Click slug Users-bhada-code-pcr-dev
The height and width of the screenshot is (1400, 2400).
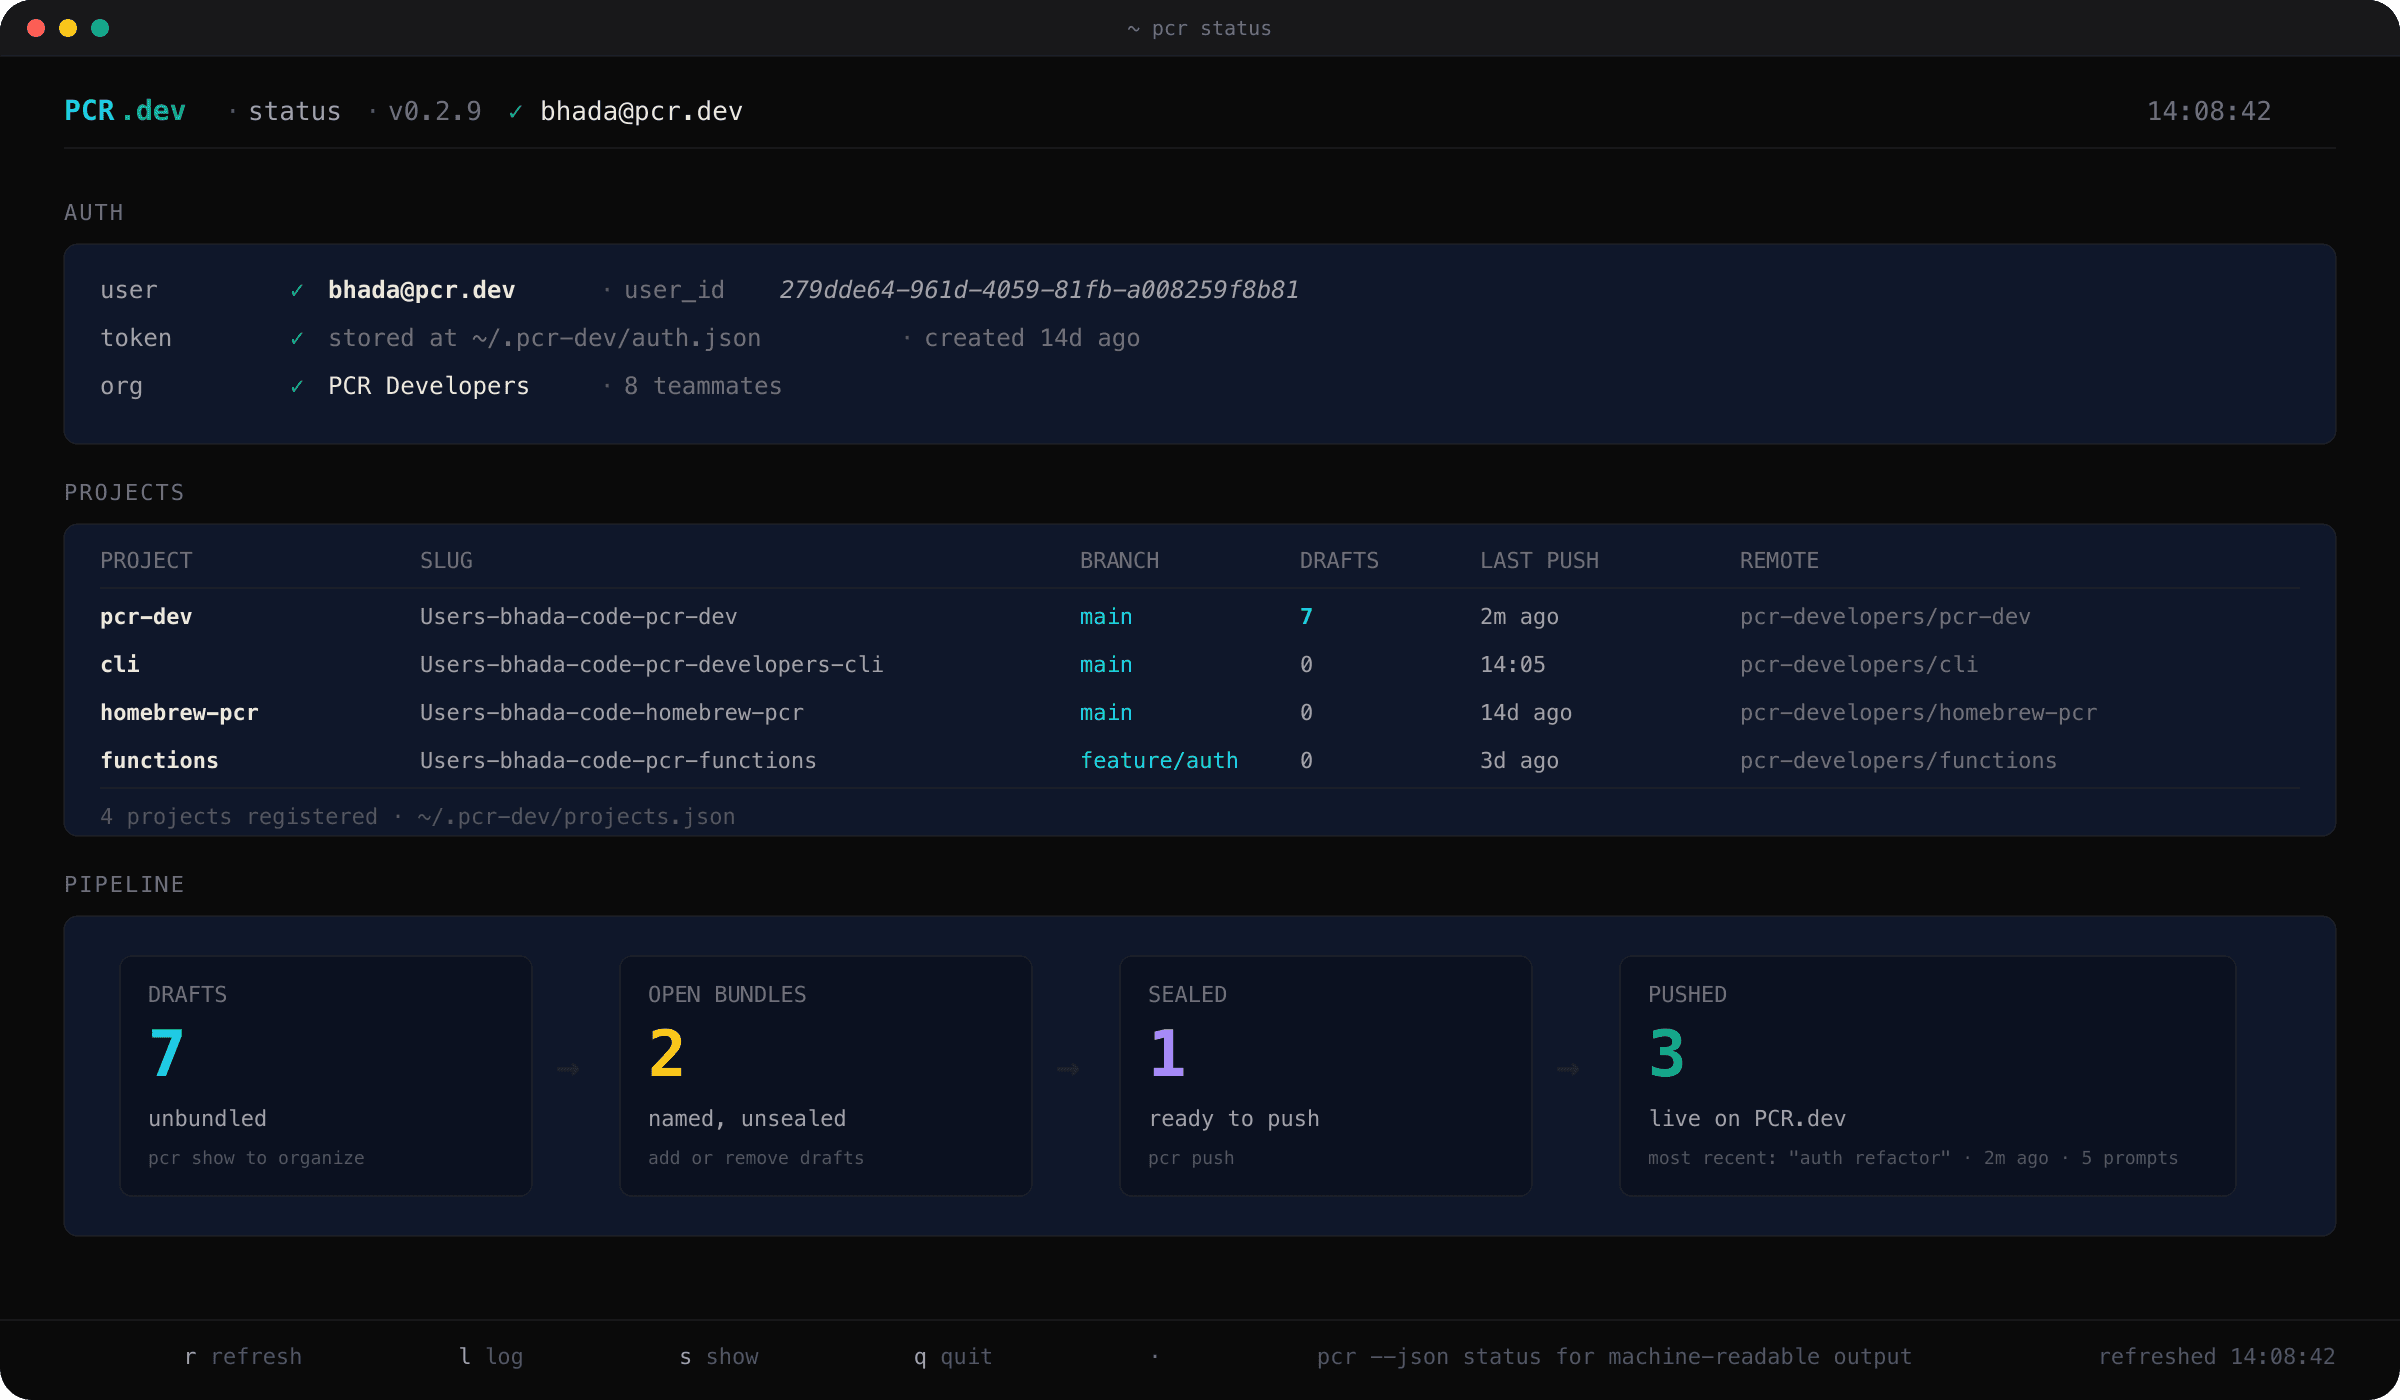[579, 617]
